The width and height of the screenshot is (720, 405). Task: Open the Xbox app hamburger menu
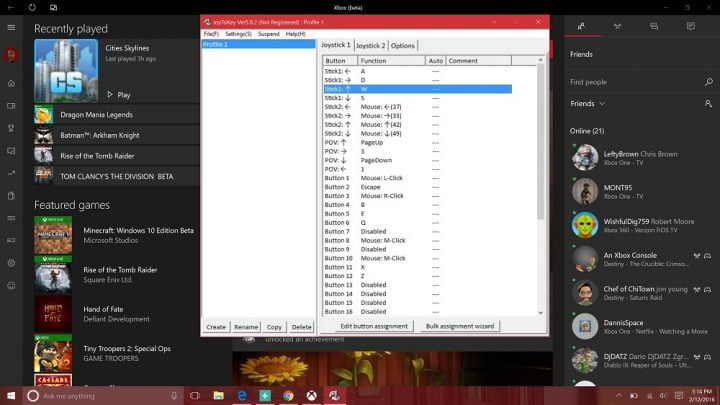[x=11, y=28]
